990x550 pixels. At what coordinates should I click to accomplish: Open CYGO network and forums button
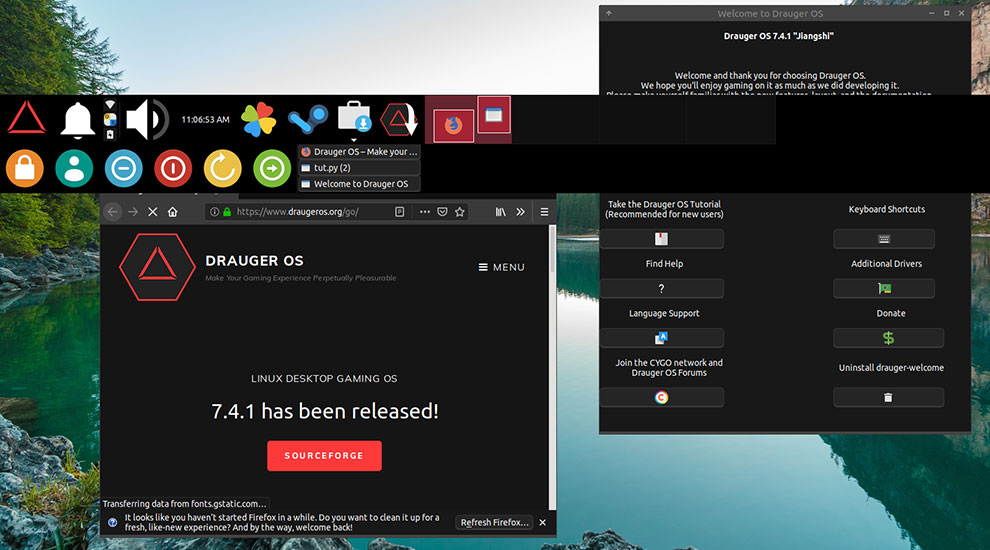coord(661,397)
